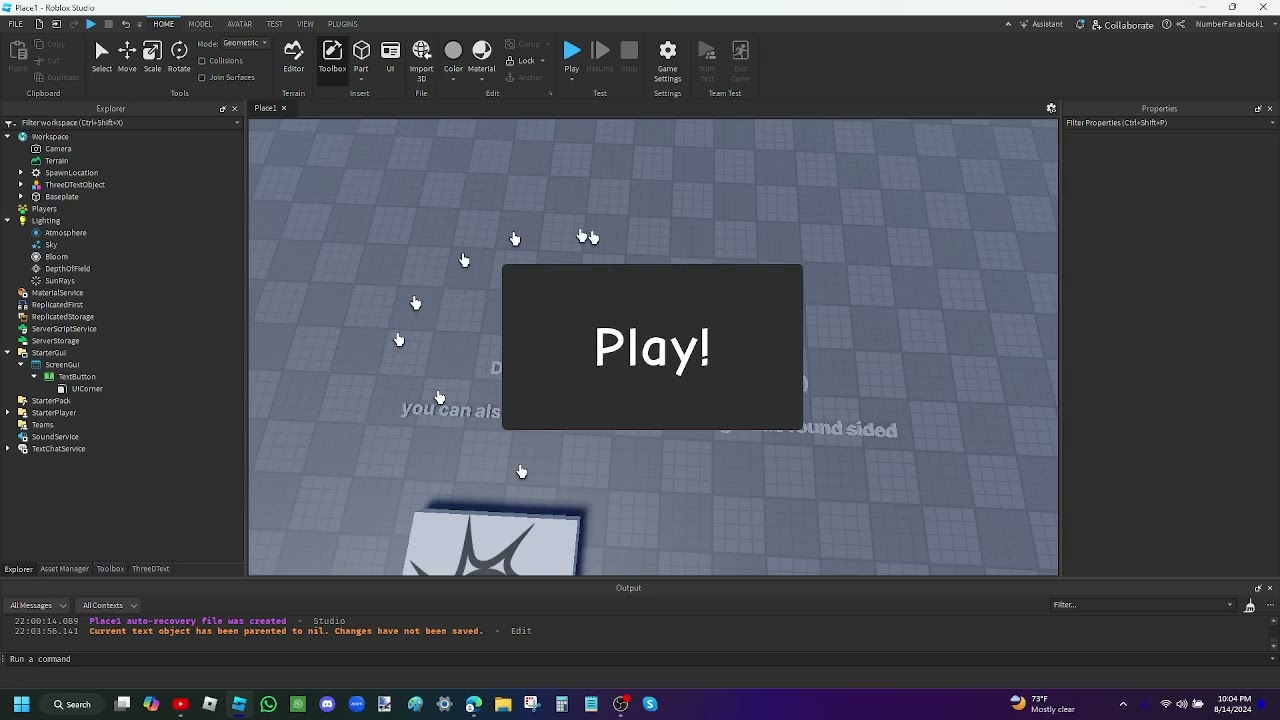Open the Mode Geometric dropdown
This screenshot has height=720, width=1280.
pyautogui.click(x=245, y=43)
